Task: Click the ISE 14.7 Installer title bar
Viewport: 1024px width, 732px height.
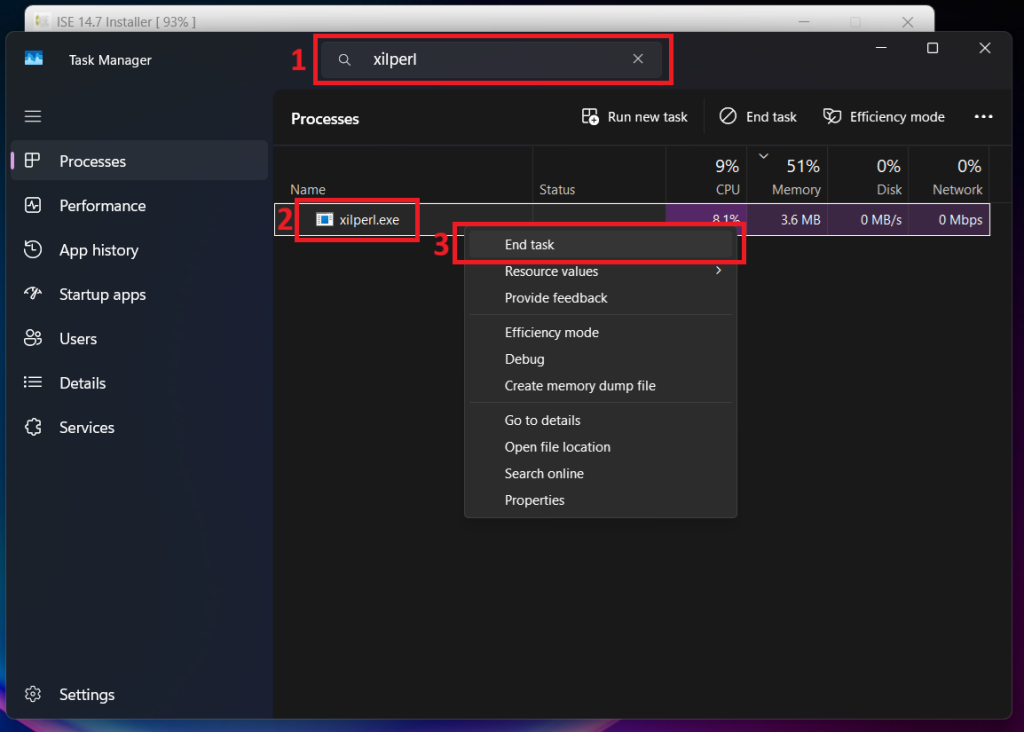Action: 479,20
